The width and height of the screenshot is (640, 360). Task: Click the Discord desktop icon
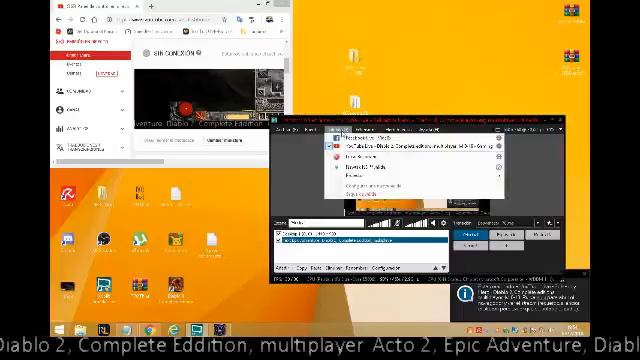coord(67,239)
